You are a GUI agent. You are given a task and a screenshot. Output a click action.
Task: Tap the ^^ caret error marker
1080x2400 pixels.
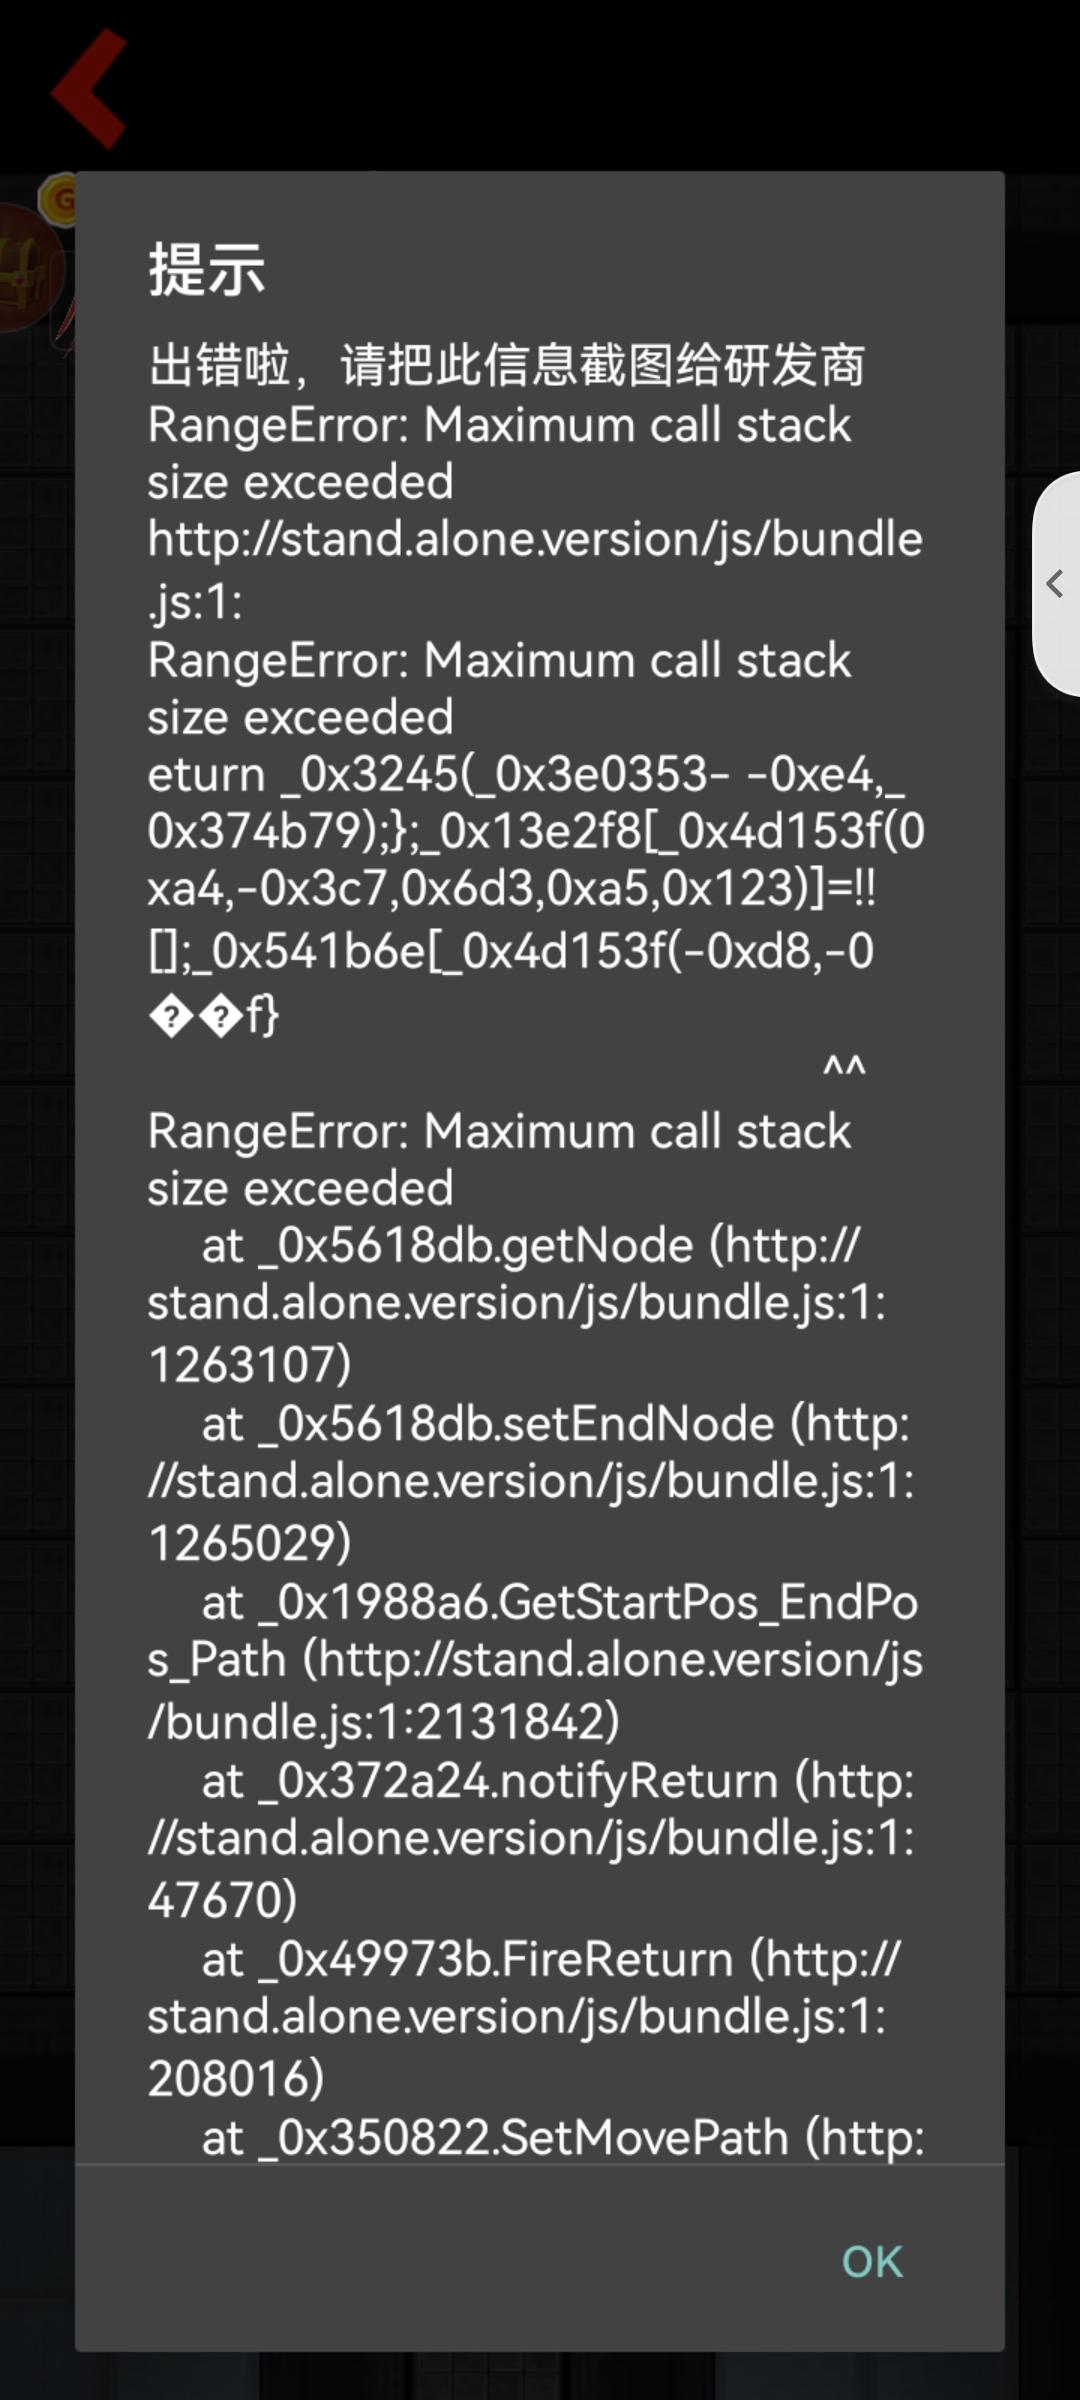tap(844, 1068)
